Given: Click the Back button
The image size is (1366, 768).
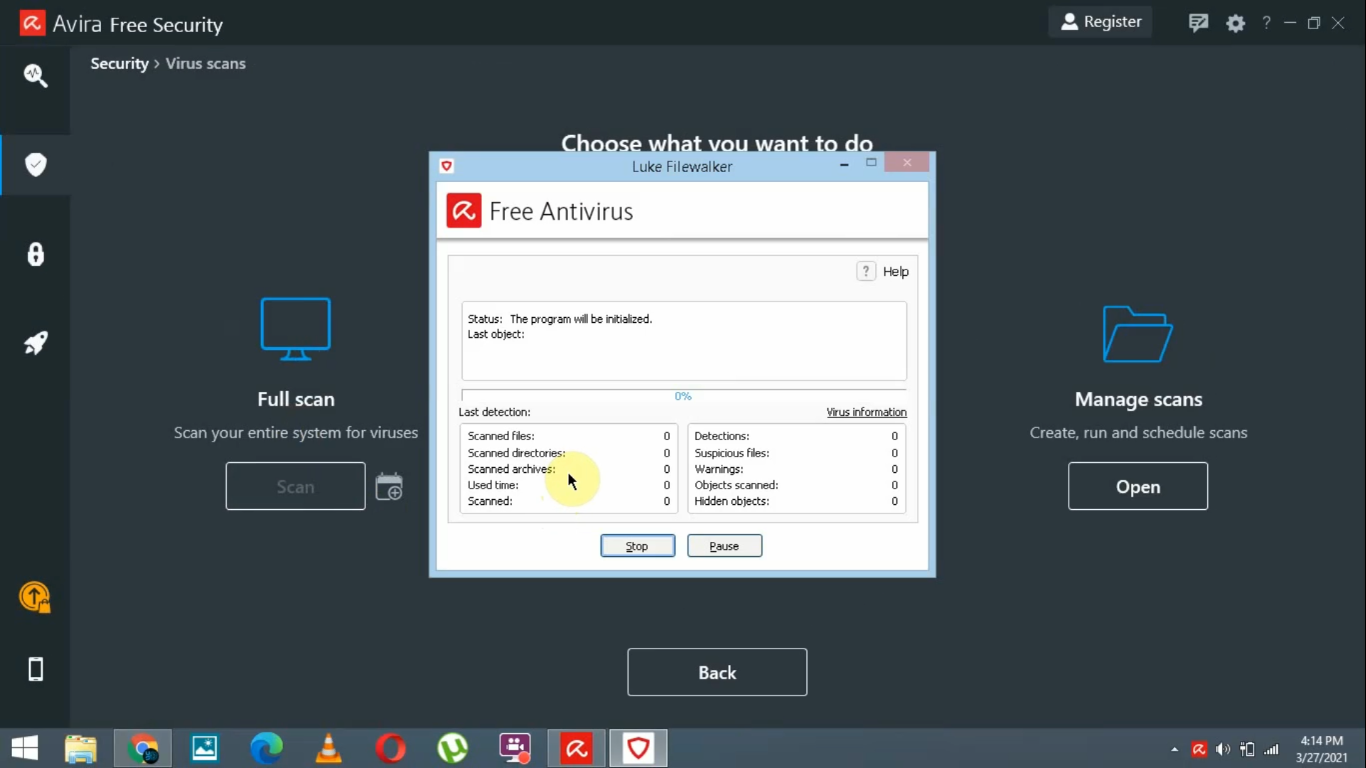Looking at the screenshot, I should click(x=717, y=672).
